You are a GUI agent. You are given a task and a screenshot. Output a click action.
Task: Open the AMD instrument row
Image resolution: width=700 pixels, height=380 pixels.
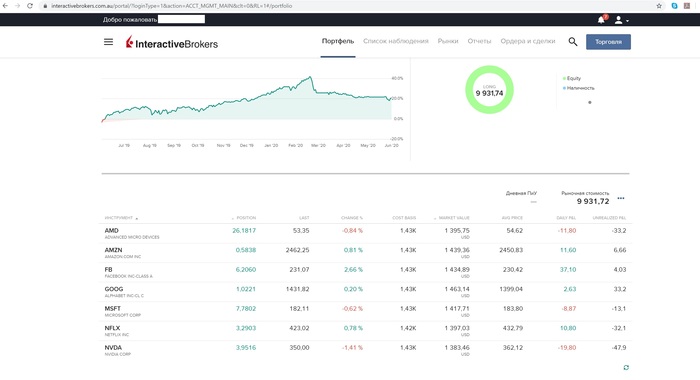point(365,234)
